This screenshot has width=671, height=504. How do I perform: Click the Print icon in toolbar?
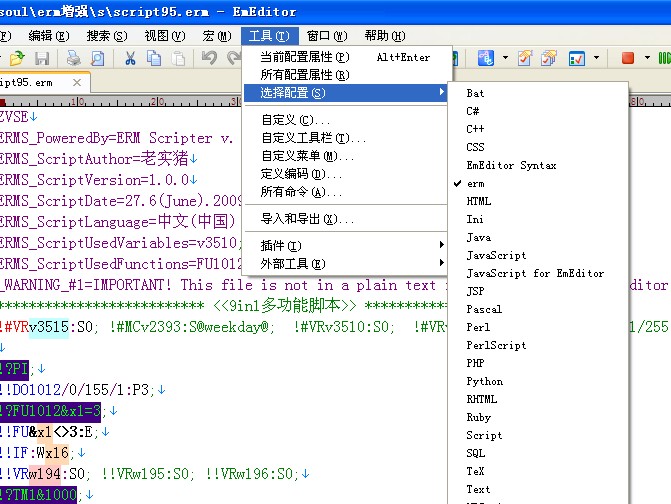pyautogui.click(x=74, y=58)
